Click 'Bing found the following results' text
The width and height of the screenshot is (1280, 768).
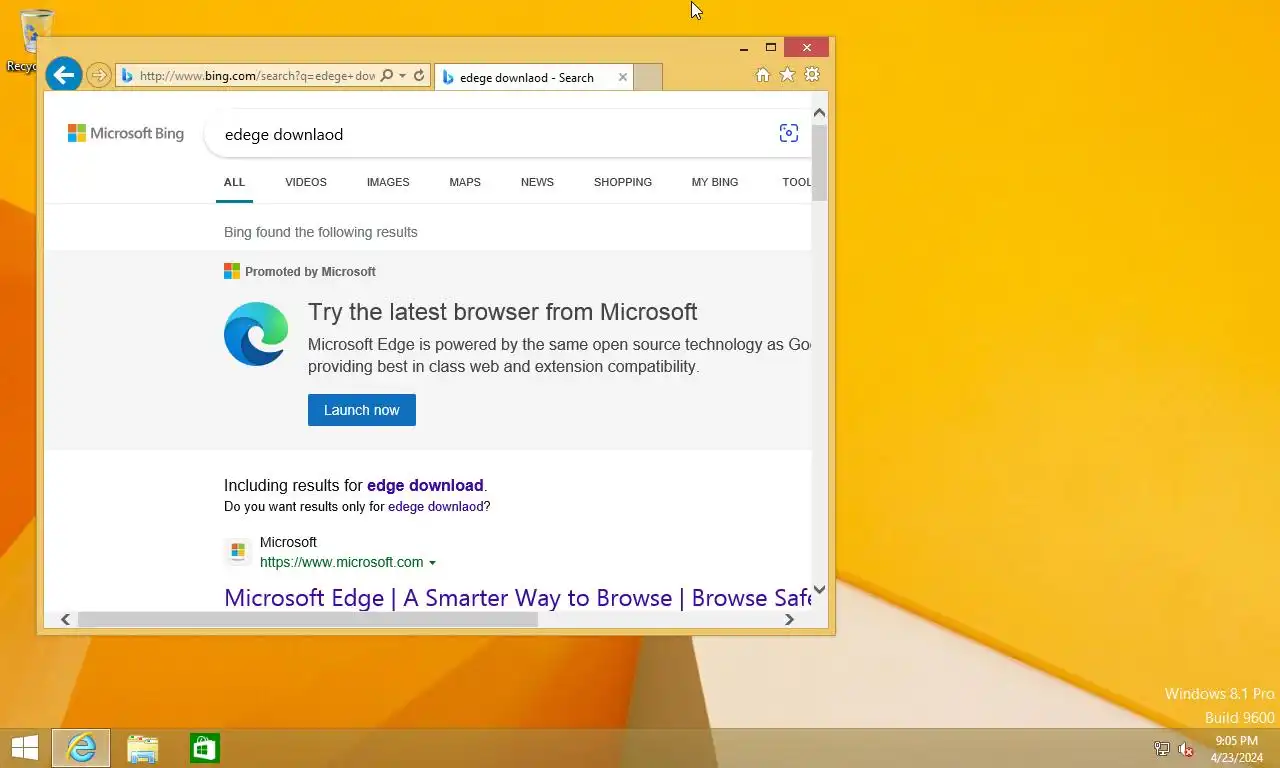[x=321, y=232]
